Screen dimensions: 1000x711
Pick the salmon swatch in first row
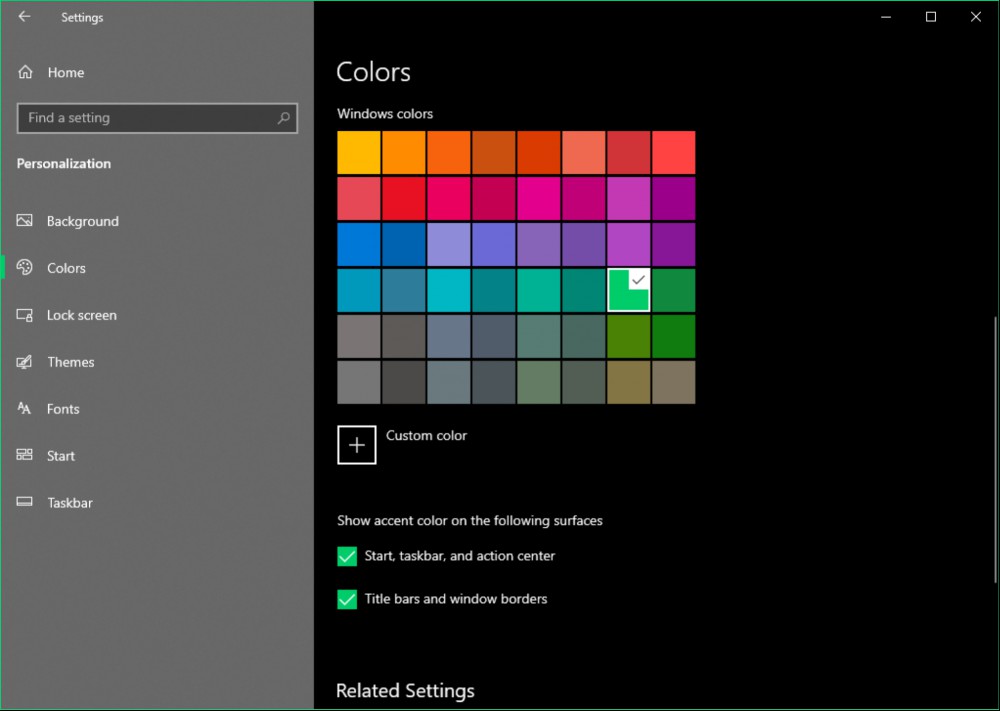pyautogui.click(x=584, y=152)
